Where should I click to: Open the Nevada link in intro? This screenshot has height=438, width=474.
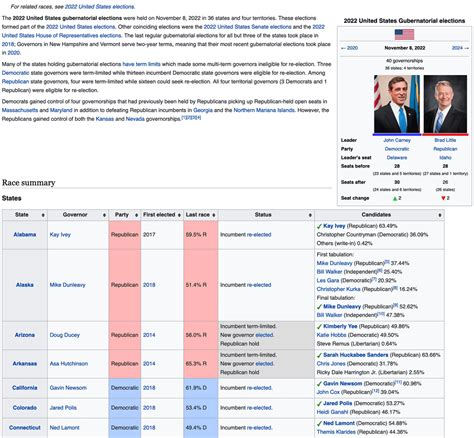pyautogui.click(x=135, y=119)
